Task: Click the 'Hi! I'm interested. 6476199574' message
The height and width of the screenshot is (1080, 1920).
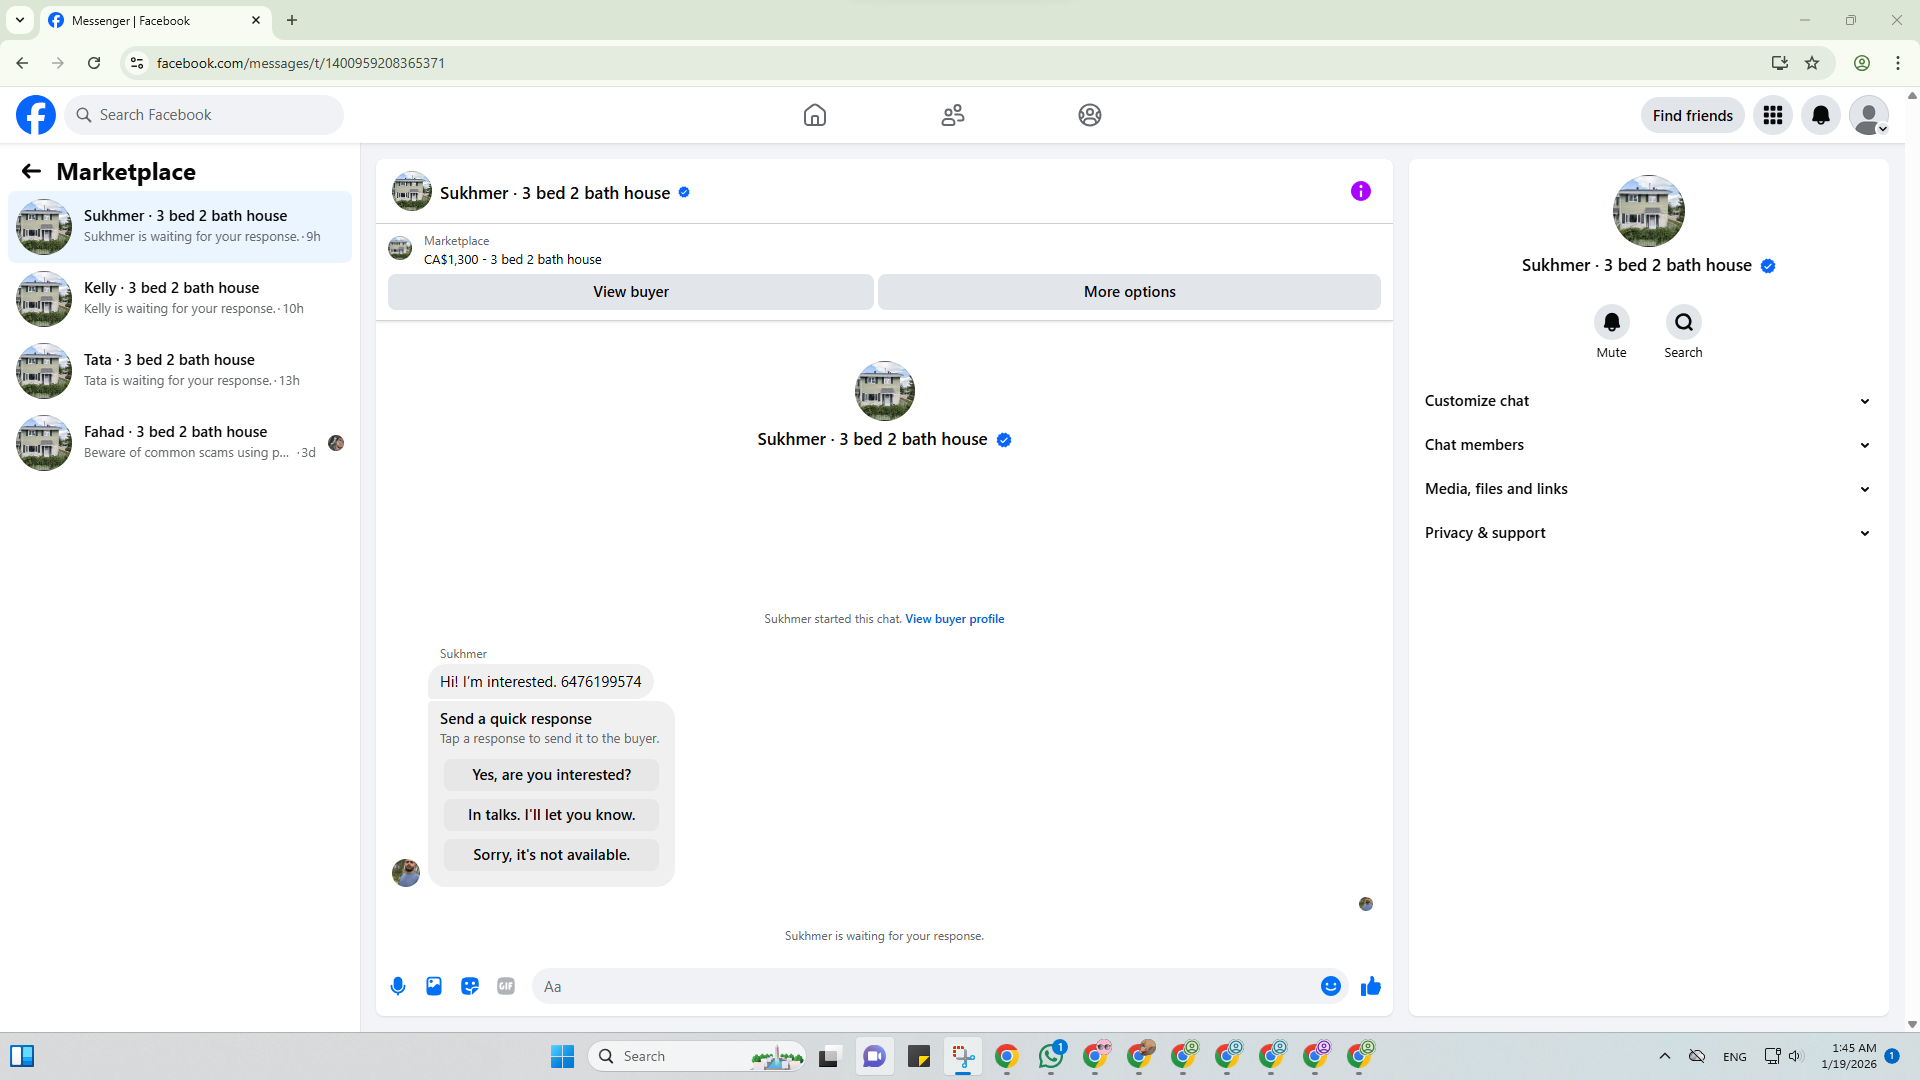Action: click(x=541, y=682)
